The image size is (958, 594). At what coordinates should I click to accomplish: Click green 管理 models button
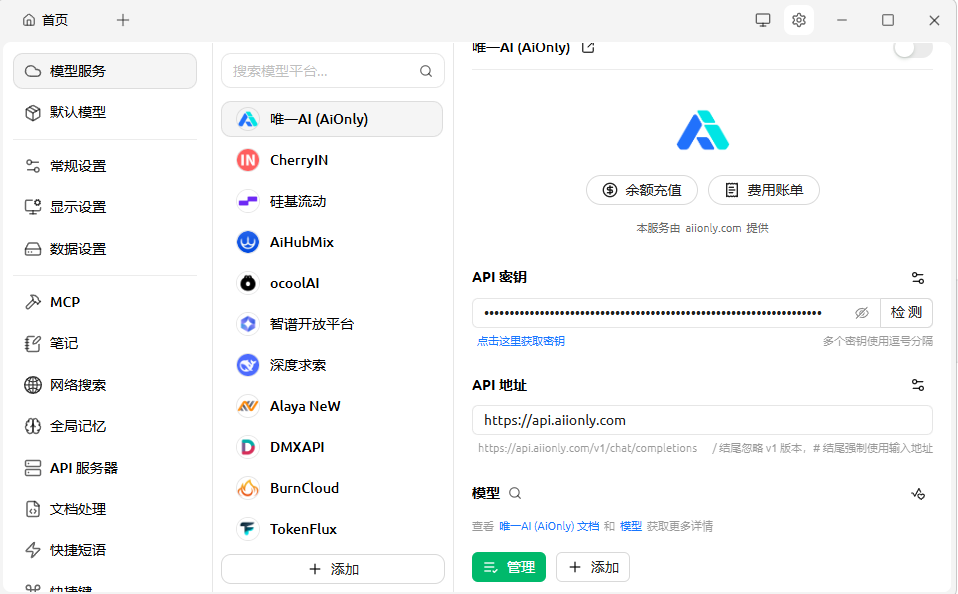pyautogui.click(x=509, y=567)
